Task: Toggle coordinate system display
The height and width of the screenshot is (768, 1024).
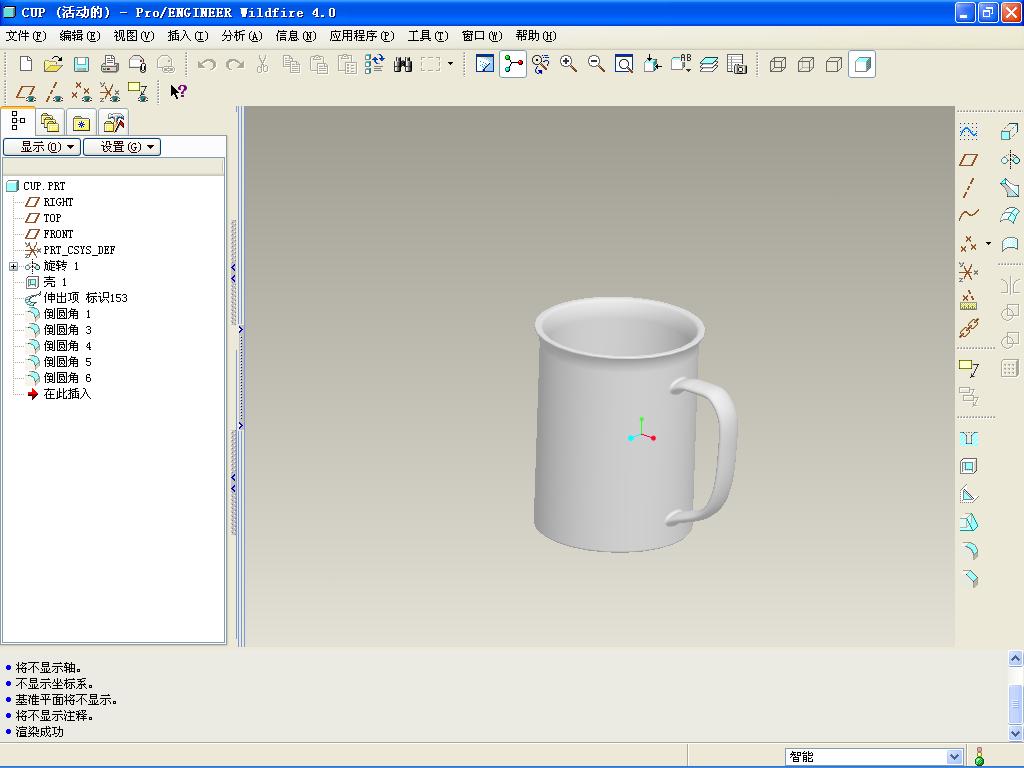Action: [110, 92]
